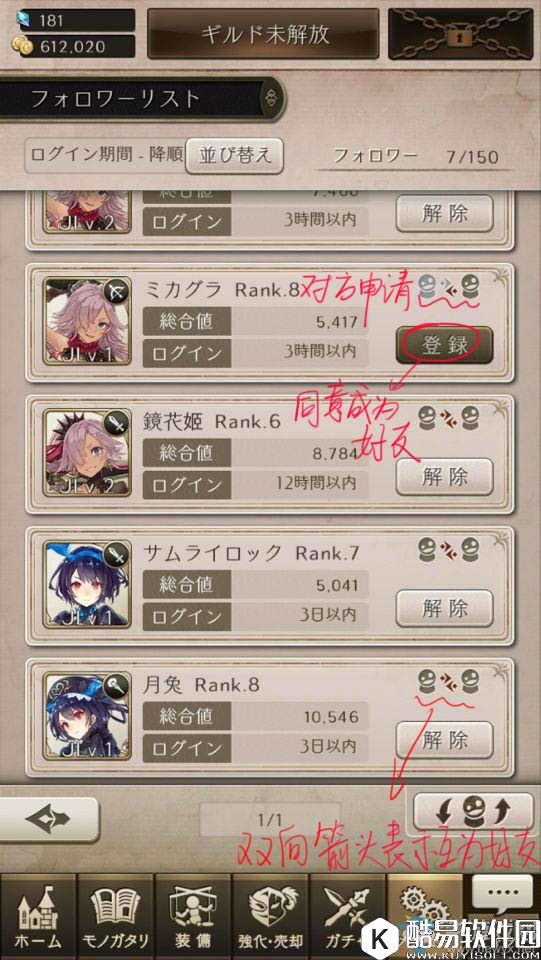Expand the フォロワーリスト header handle
541x960 pixels.
coord(273,98)
